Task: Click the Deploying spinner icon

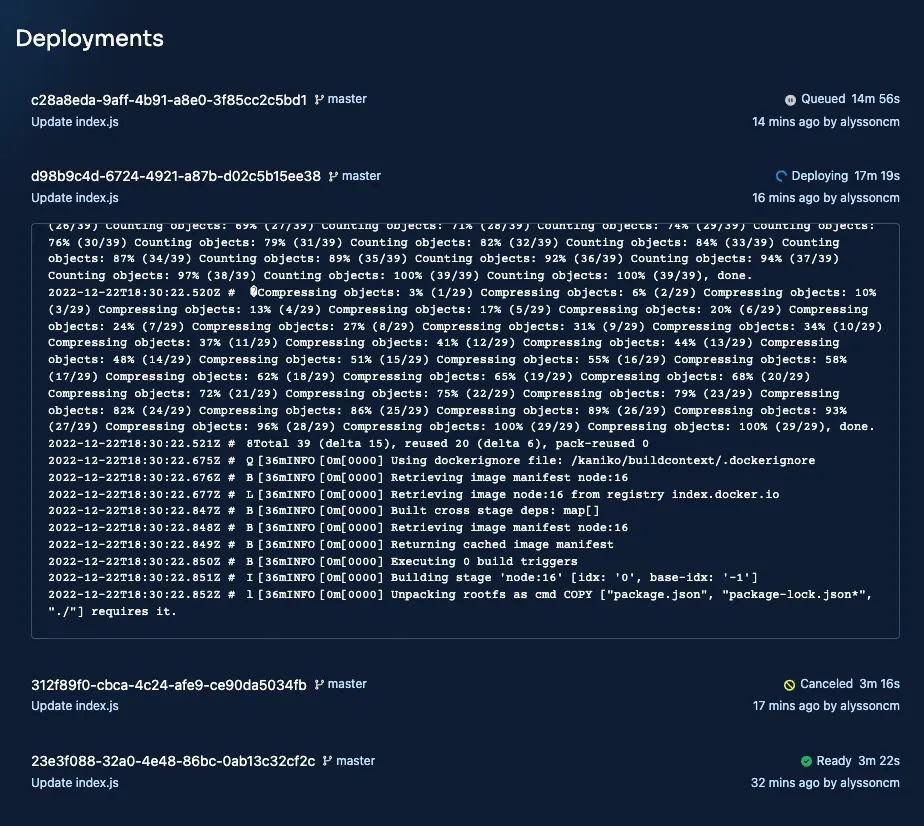Action: point(781,176)
